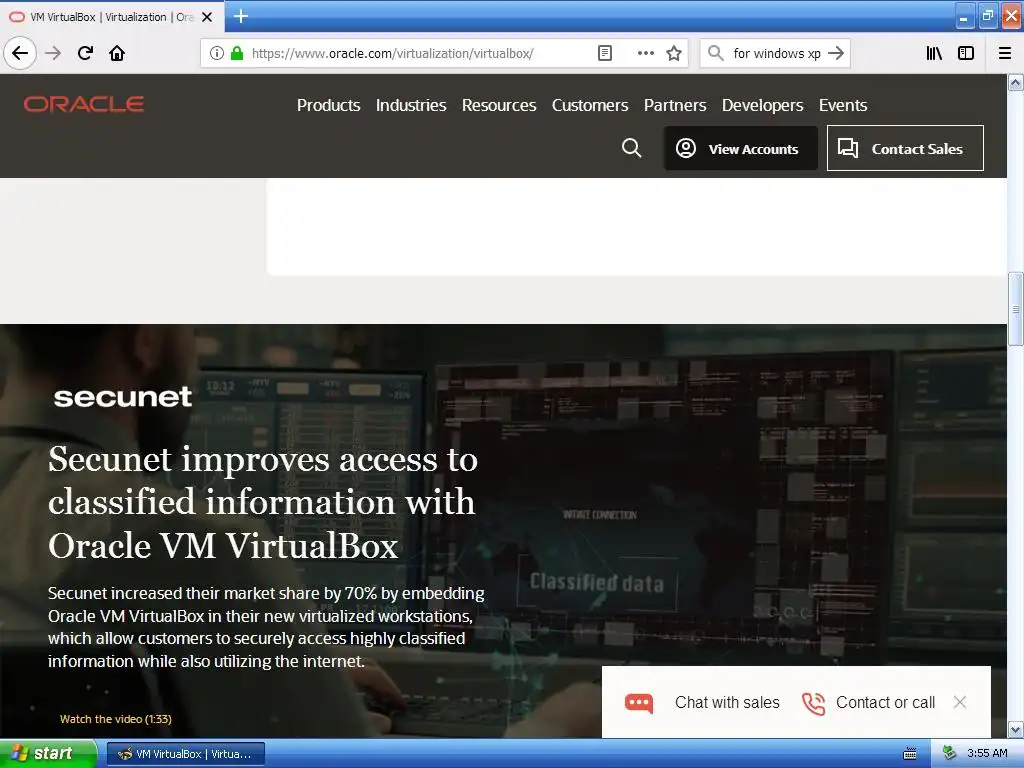The height and width of the screenshot is (768, 1024).
Task: Click the vertical scrollbar thumb
Action: 1016,309
